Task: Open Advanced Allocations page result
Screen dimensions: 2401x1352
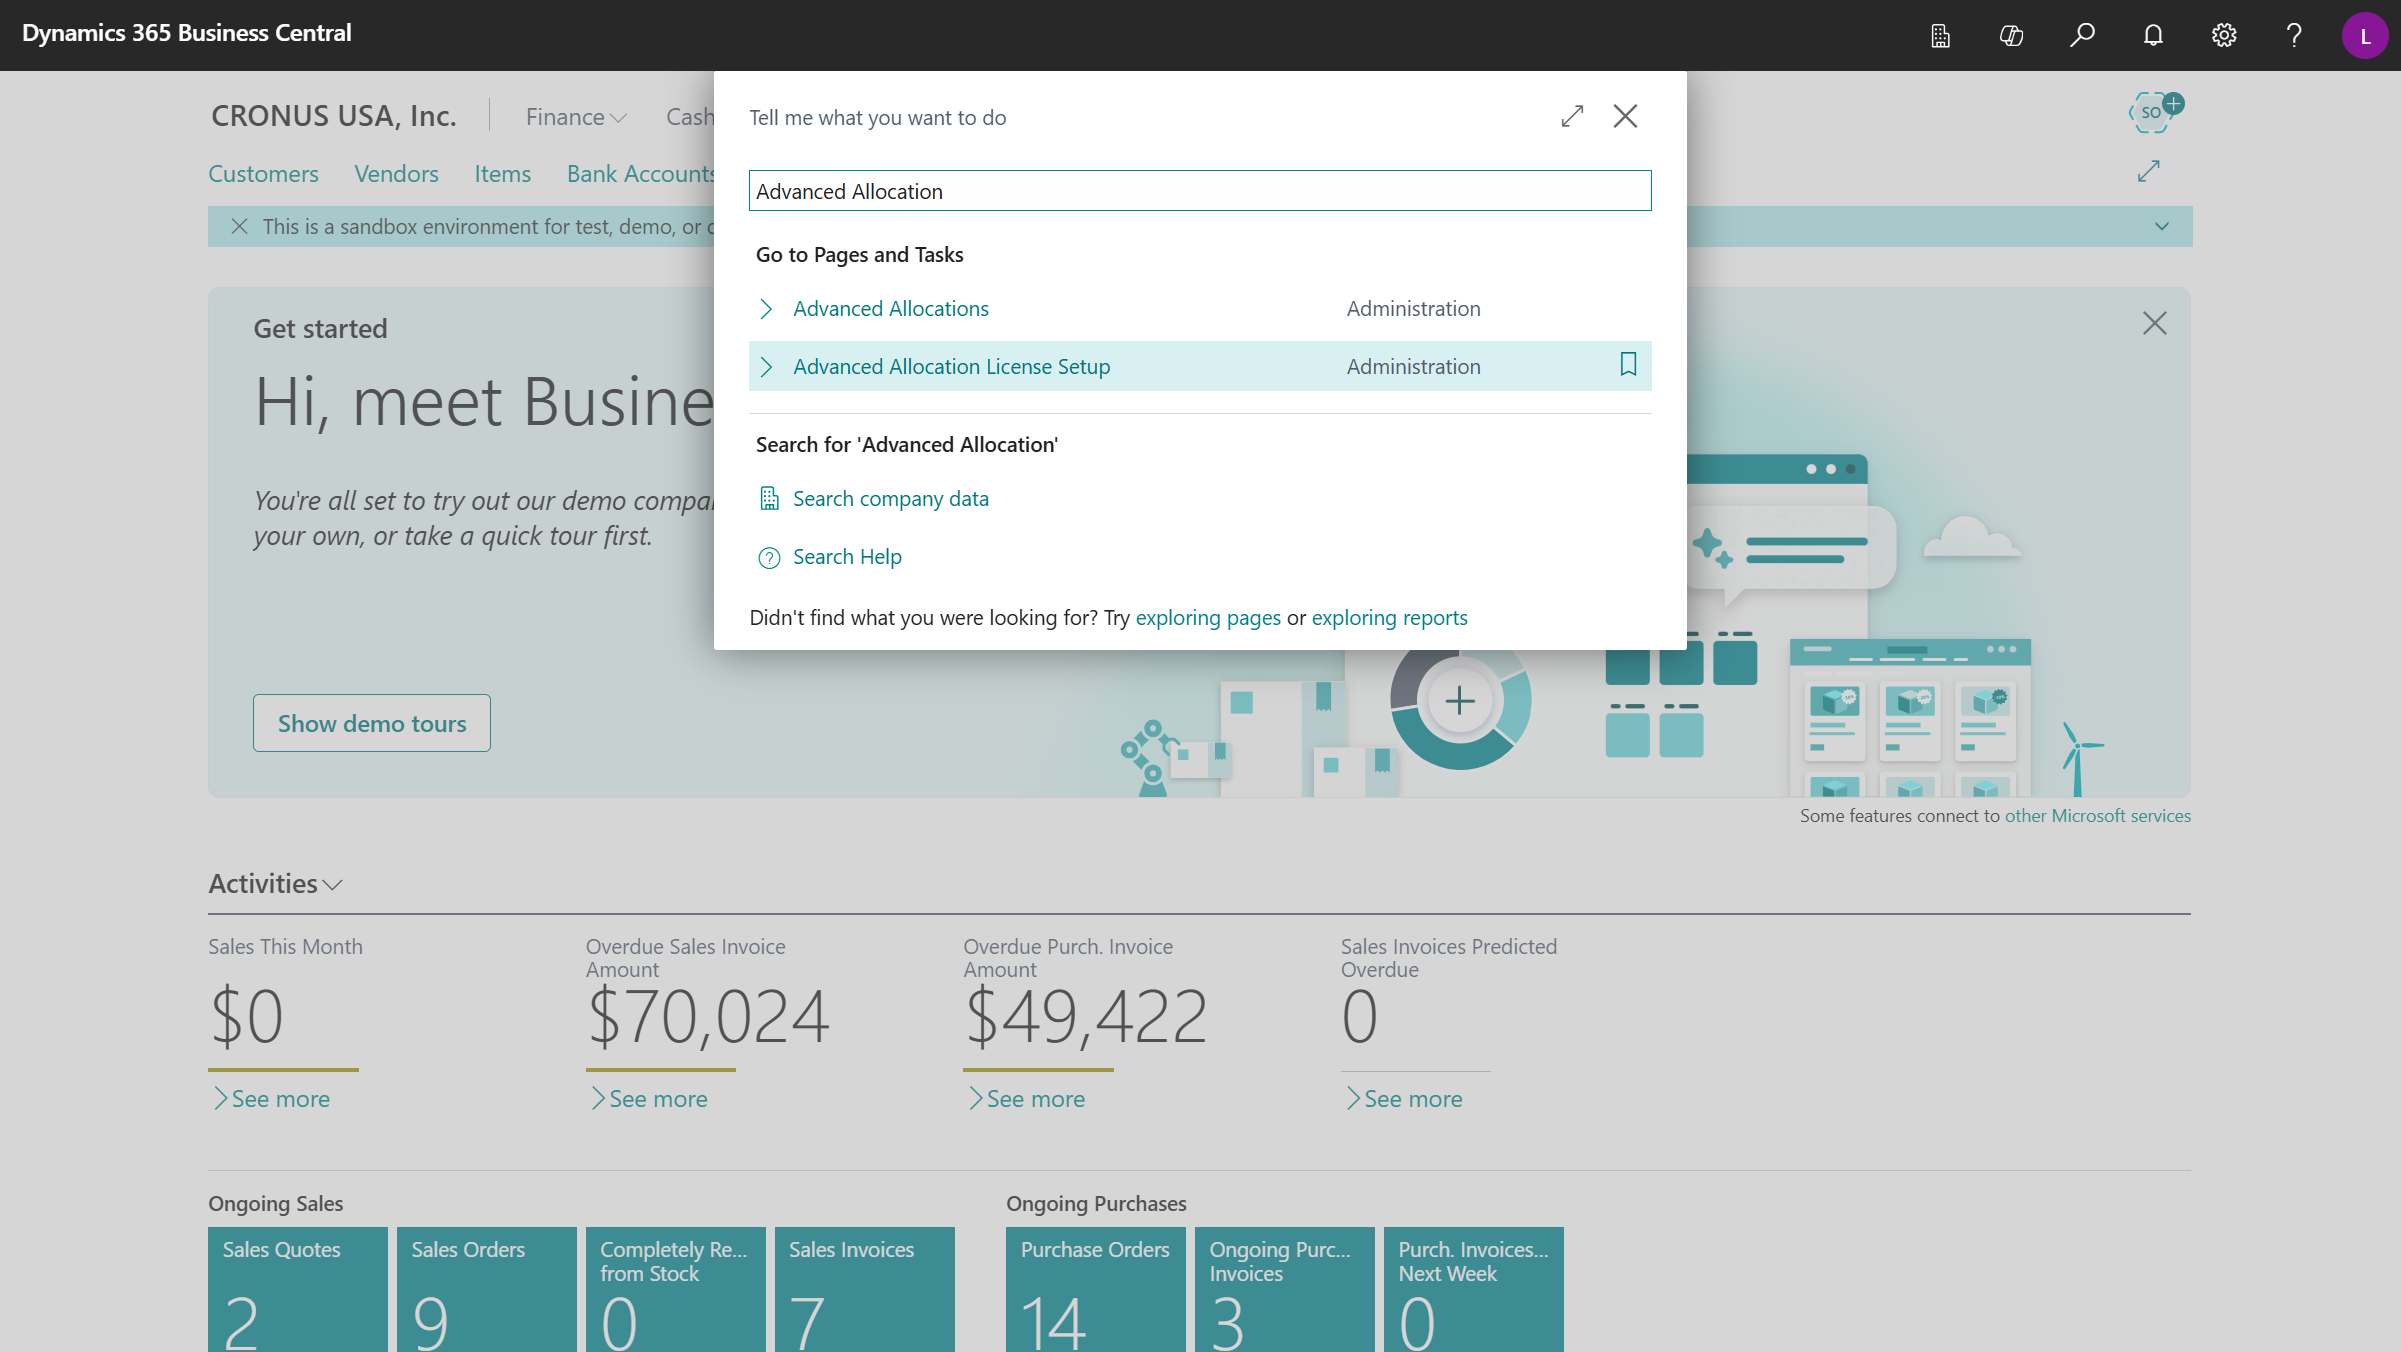Action: coord(890,309)
